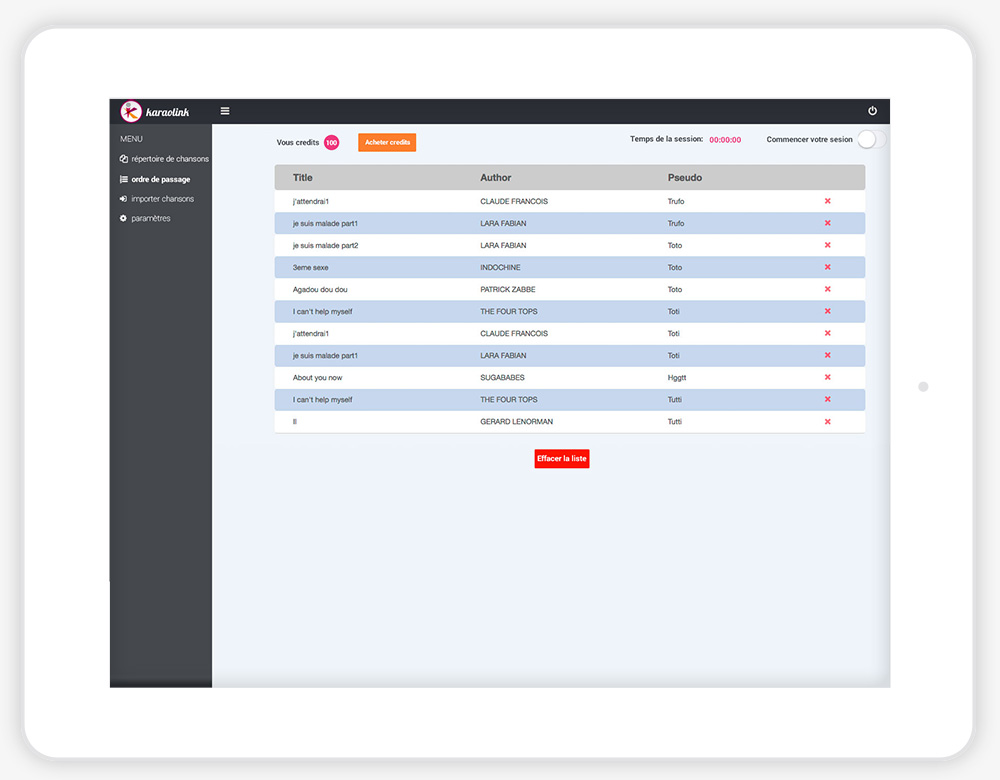
Task: Enable the Commencer votre session switch
Action: tap(870, 140)
